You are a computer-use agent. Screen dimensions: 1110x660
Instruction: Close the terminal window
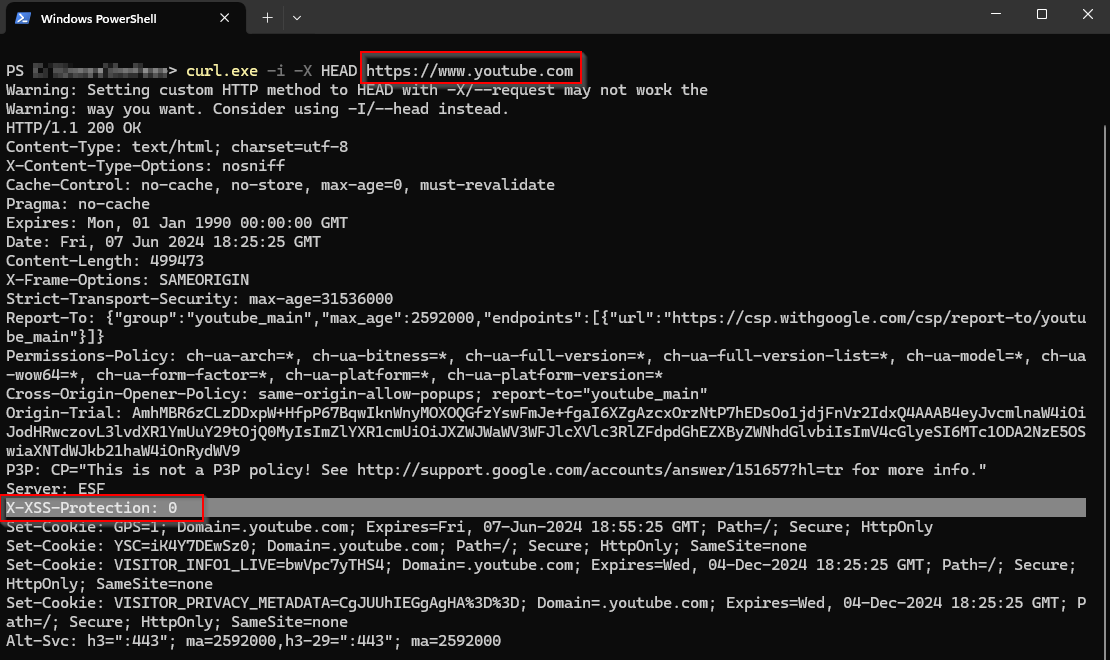coord(1087,15)
